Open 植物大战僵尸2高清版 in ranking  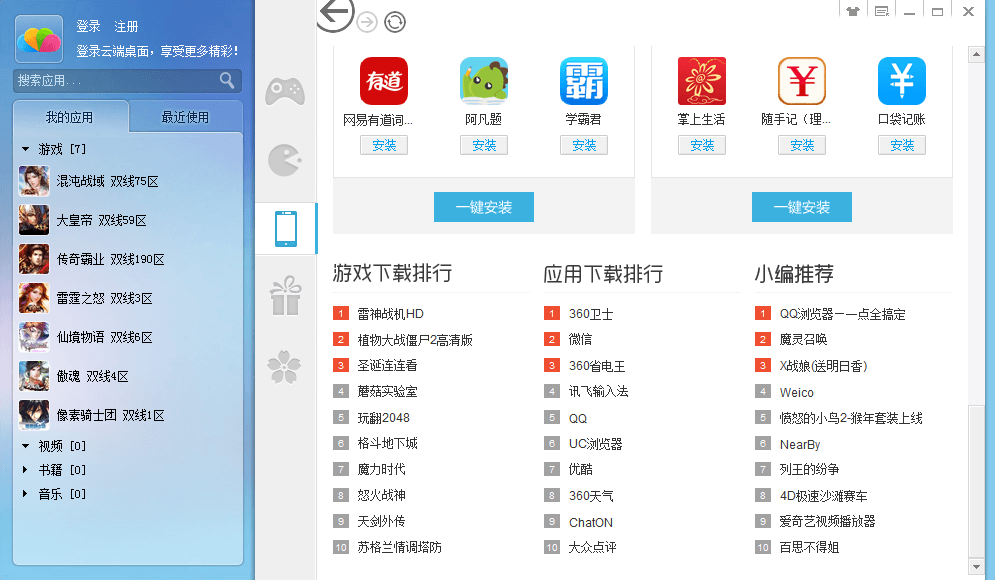(415, 339)
